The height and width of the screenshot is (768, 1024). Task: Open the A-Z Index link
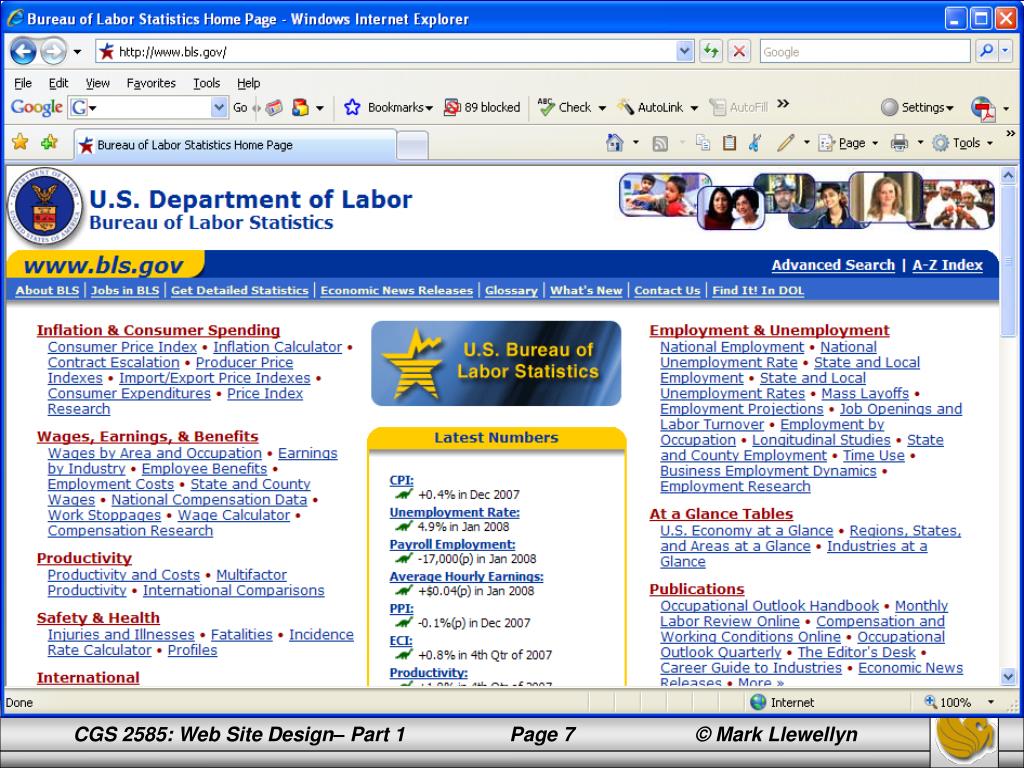[947, 265]
